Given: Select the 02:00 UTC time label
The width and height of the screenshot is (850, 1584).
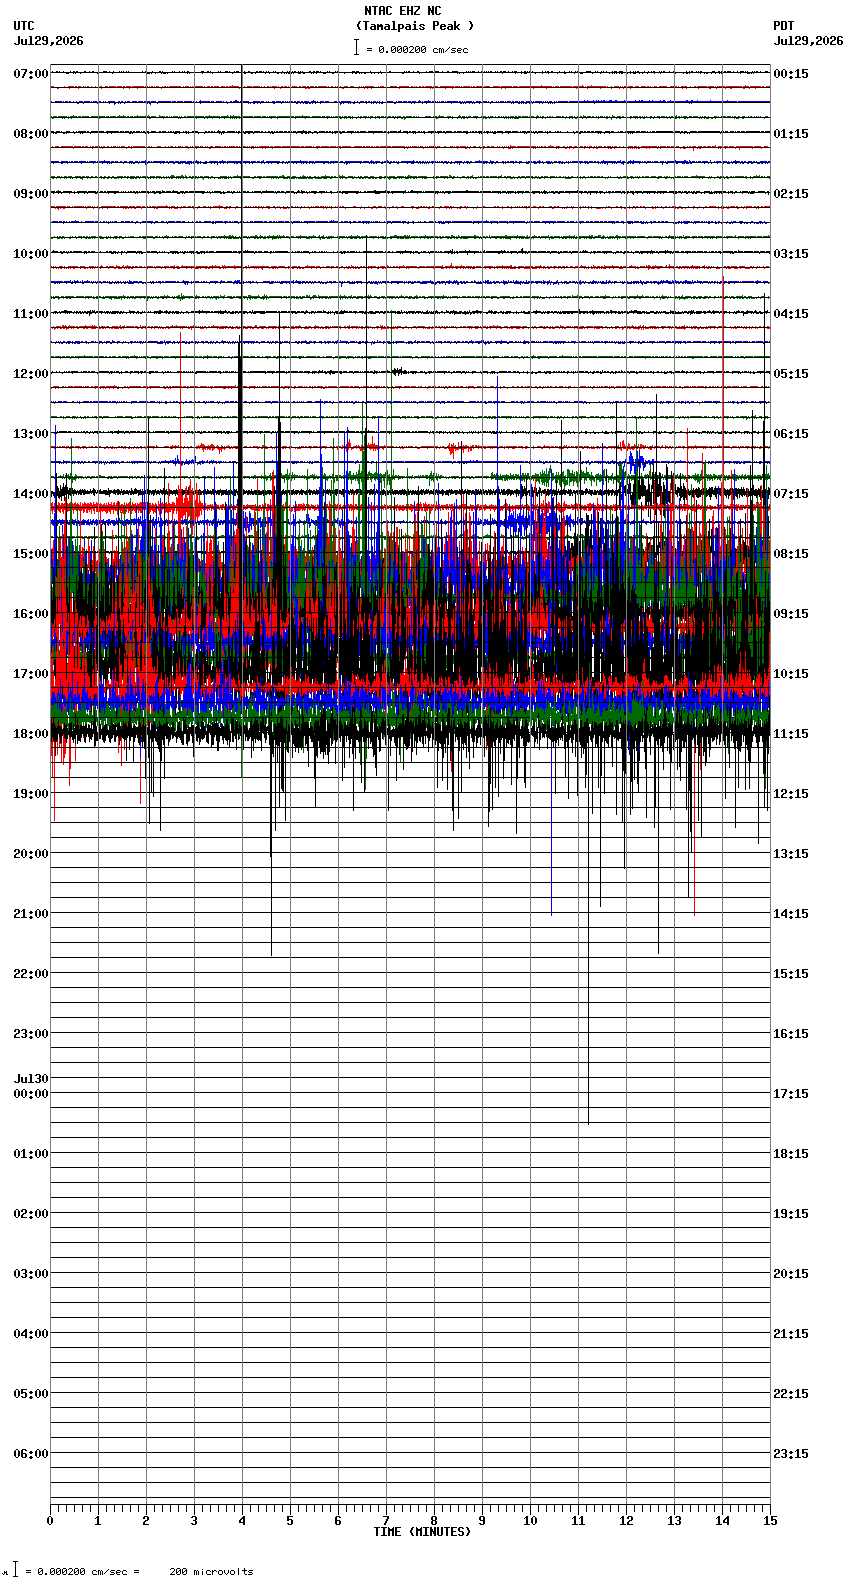Looking at the screenshot, I should [x=31, y=1214].
